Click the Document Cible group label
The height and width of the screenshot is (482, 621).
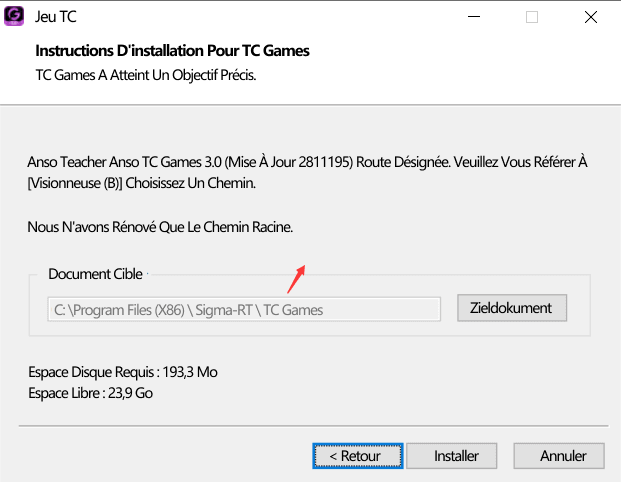point(96,274)
